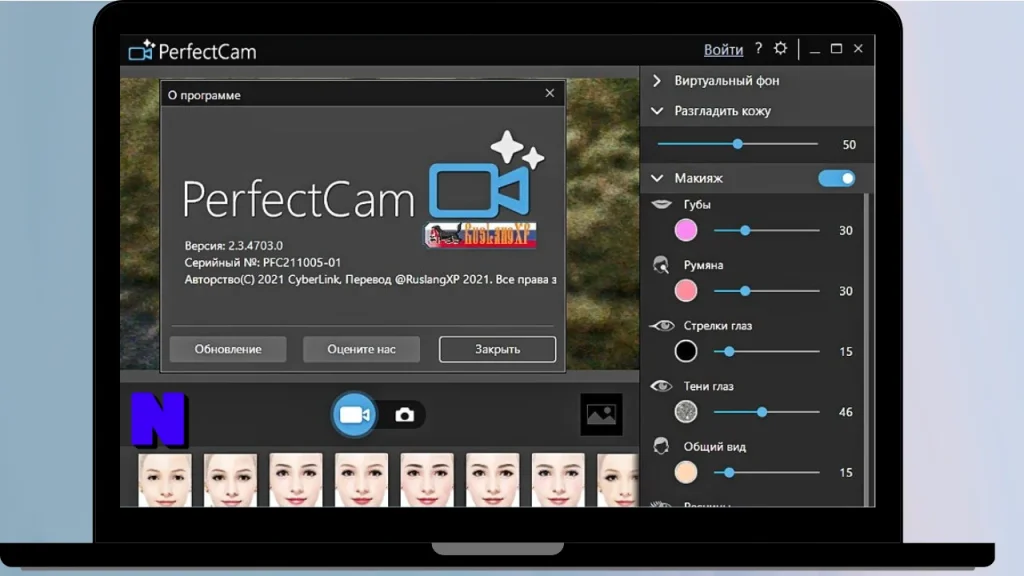Click the face icon beside Общий вид
1024x576 pixels.
click(661, 446)
